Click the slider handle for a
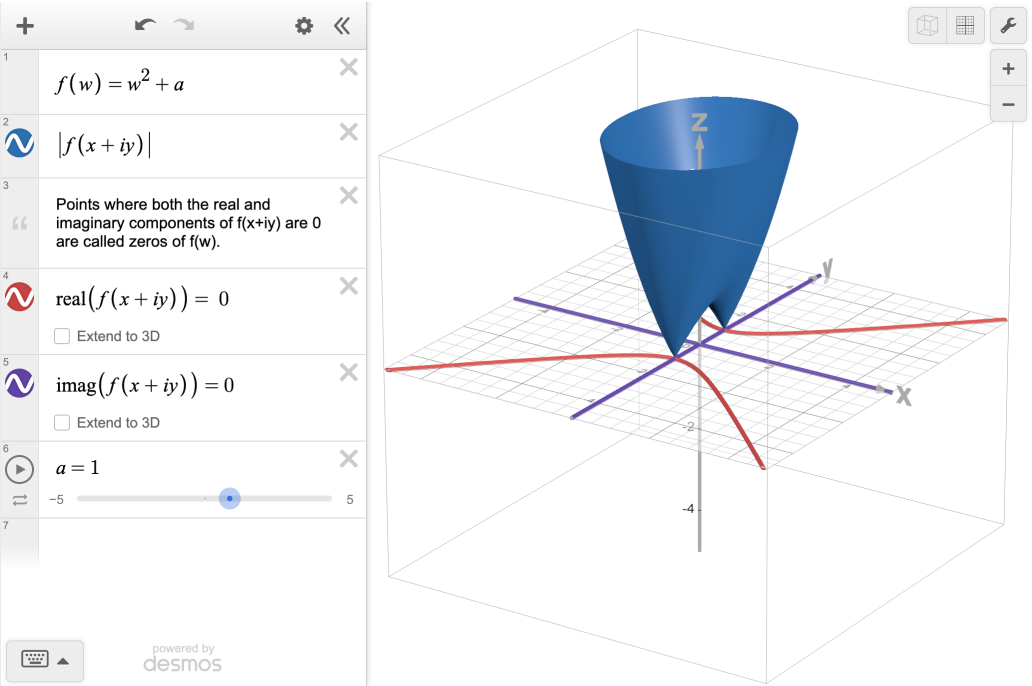 pyautogui.click(x=230, y=498)
